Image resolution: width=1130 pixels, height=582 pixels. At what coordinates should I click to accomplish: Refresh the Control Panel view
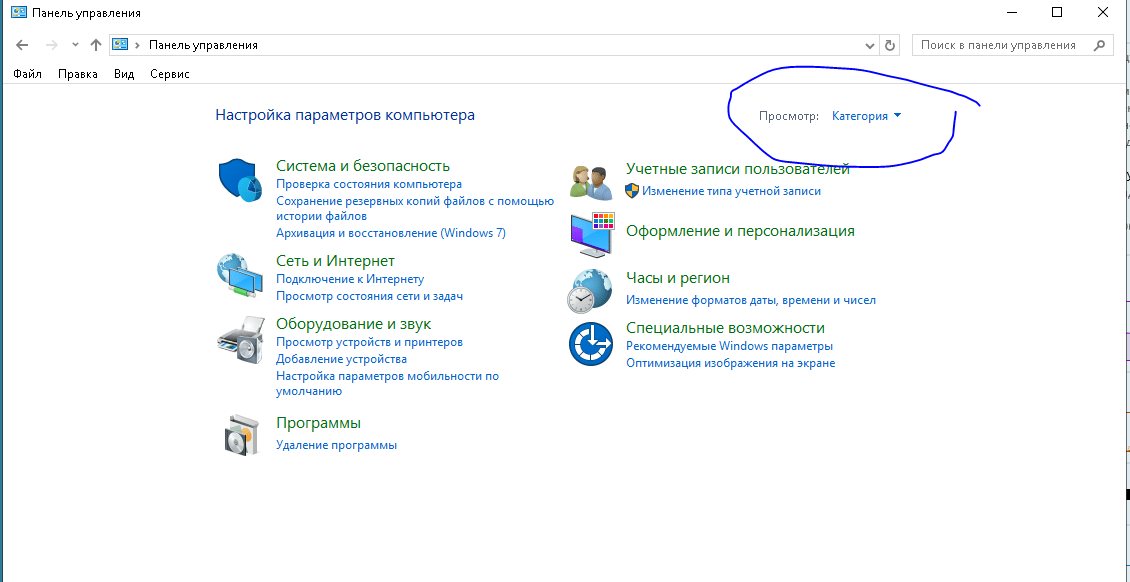pos(889,45)
